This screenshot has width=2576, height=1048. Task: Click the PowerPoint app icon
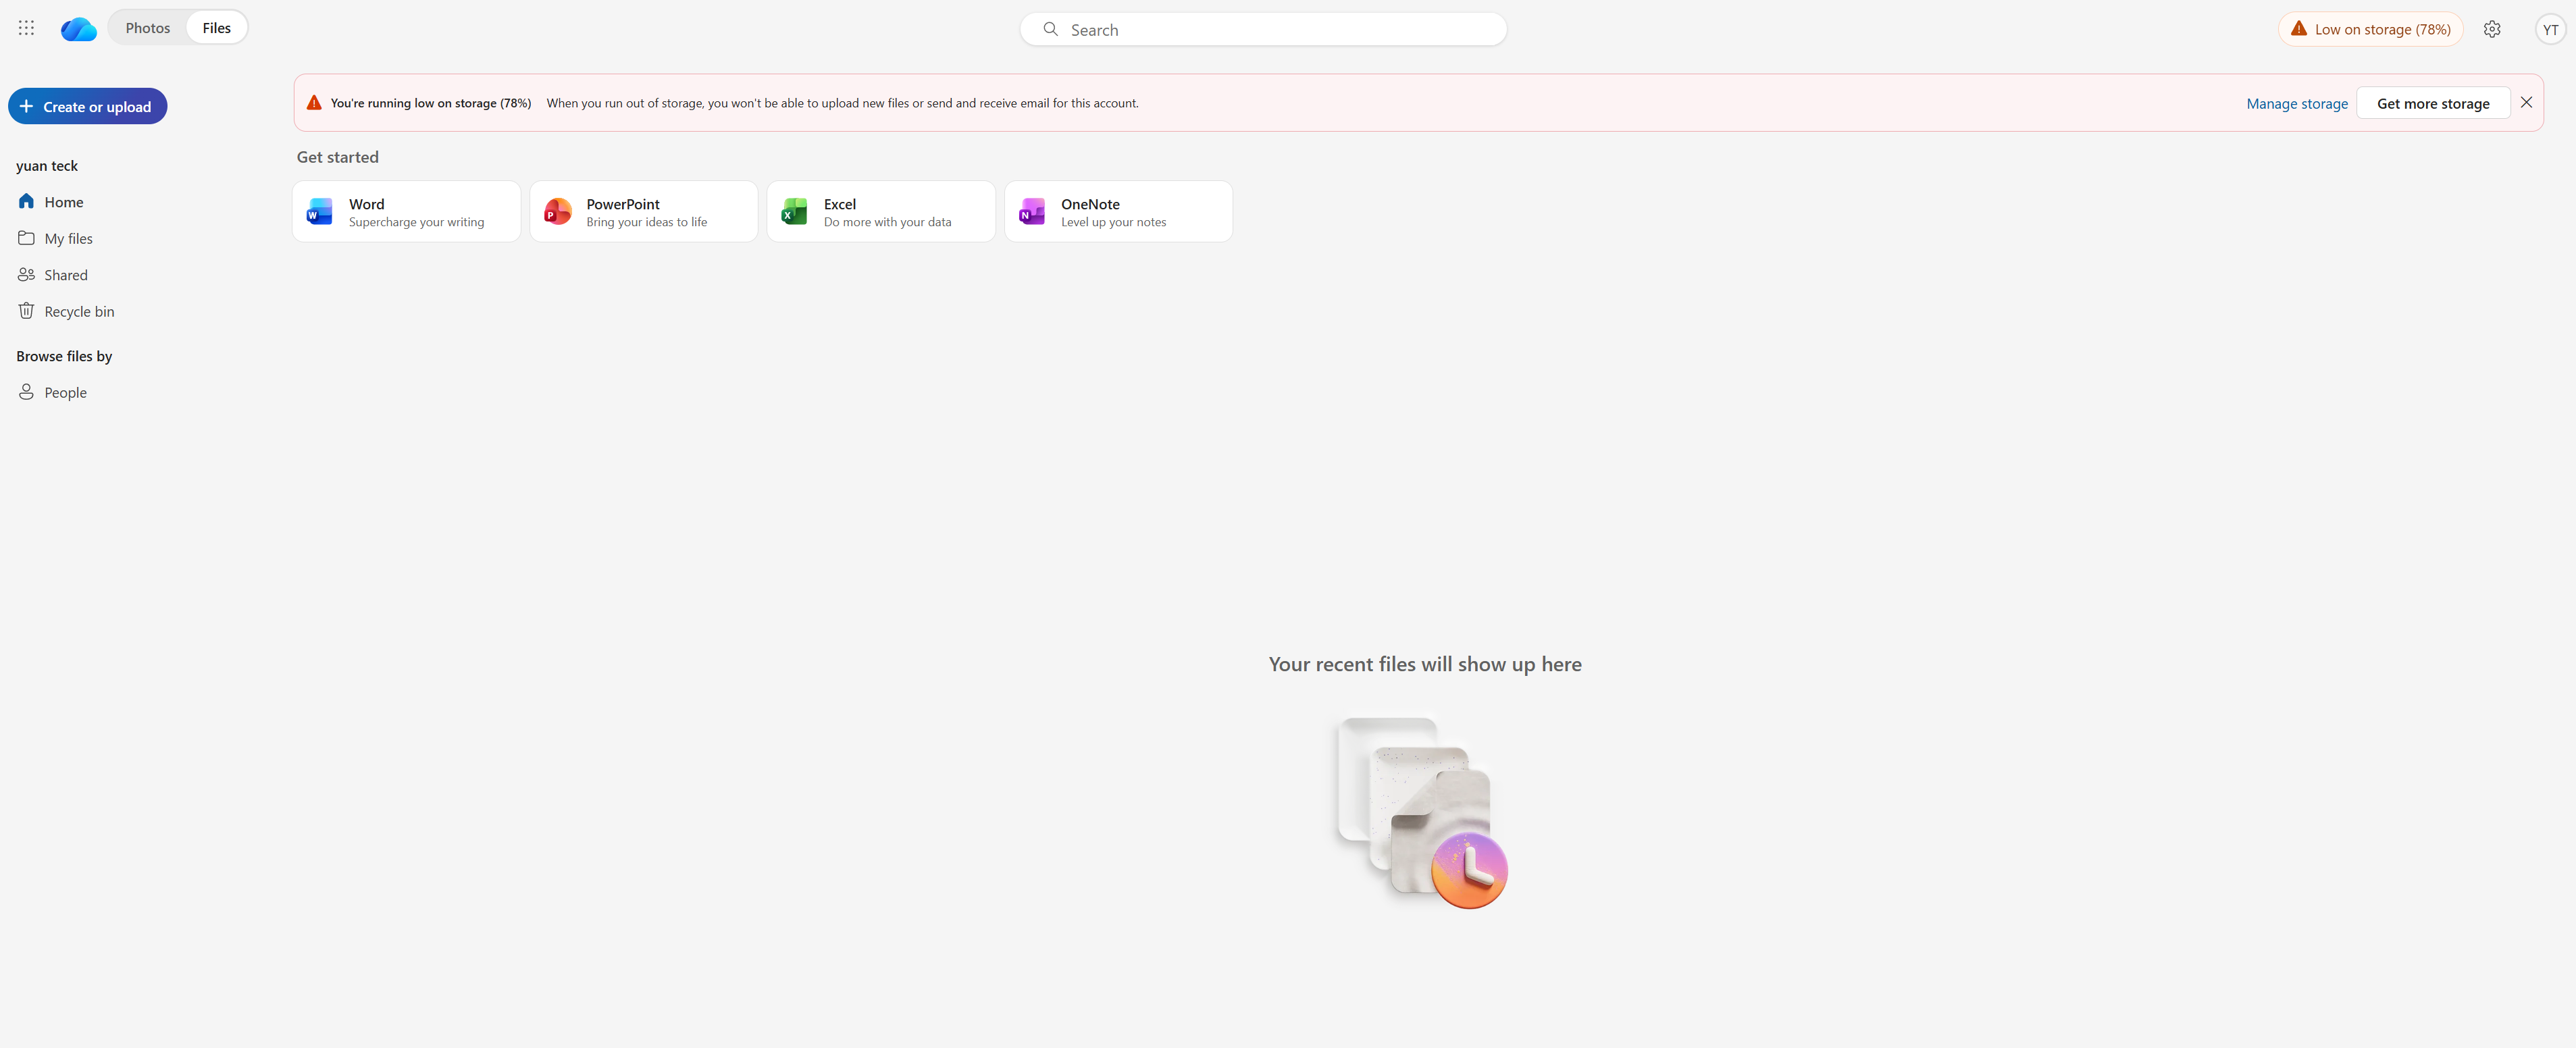coord(557,211)
